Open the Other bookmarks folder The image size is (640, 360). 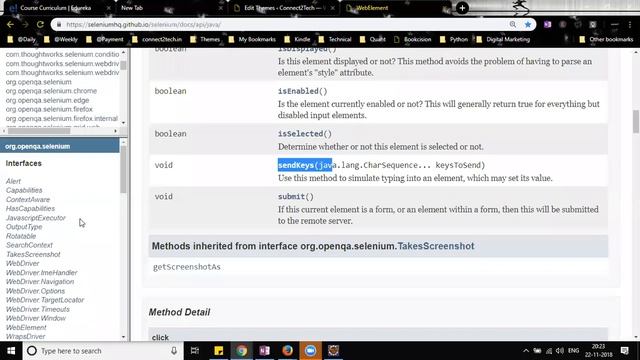pos(606,40)
